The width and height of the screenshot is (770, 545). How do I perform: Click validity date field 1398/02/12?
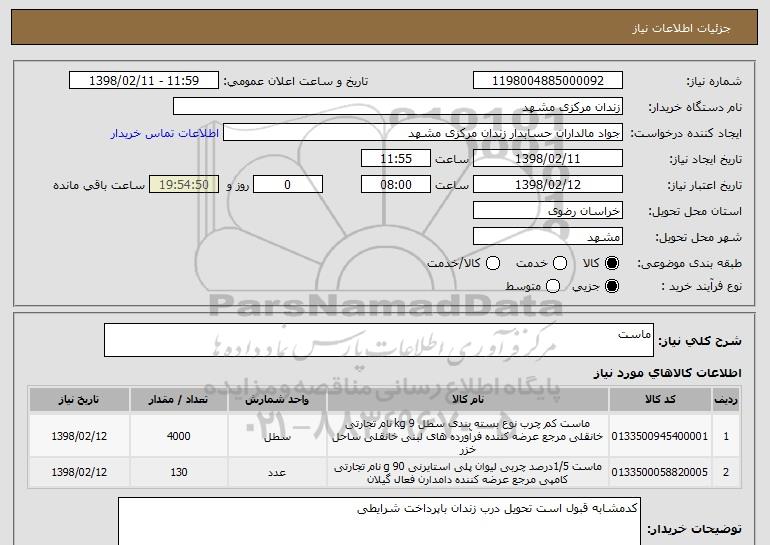(548, 185)
